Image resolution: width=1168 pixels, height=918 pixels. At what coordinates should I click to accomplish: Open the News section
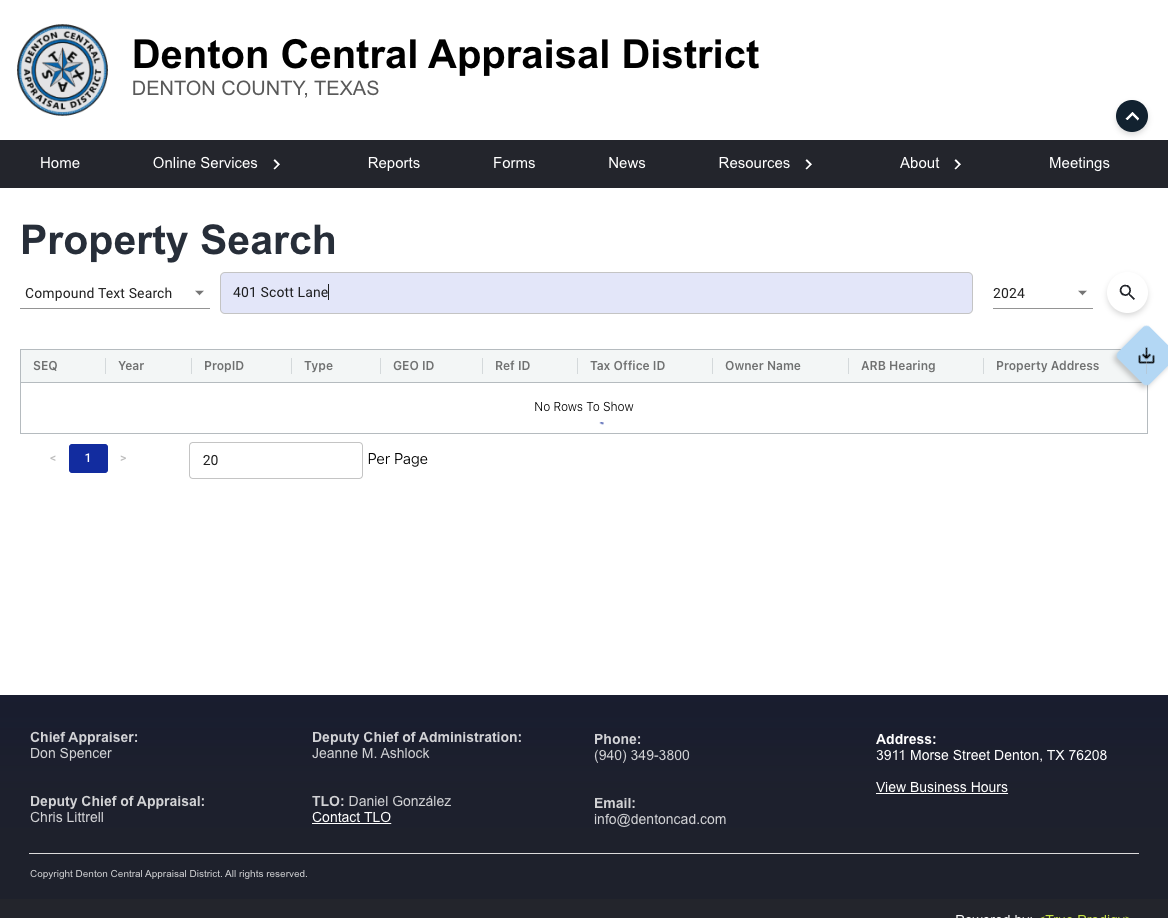[626, 163]
